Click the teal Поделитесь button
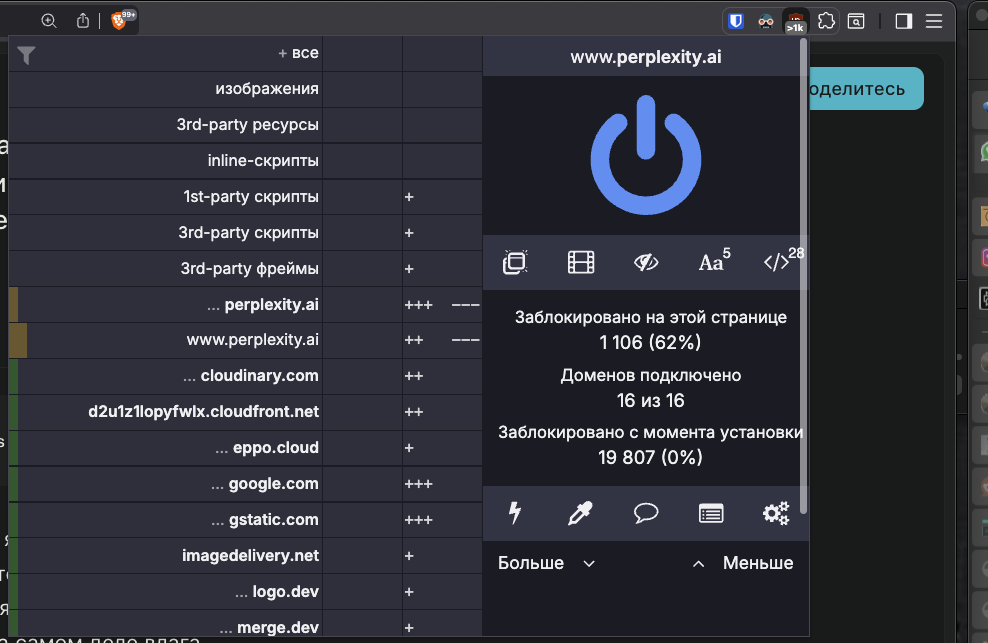The height and width of the screenshot is (643, 988). pos(865,89)
